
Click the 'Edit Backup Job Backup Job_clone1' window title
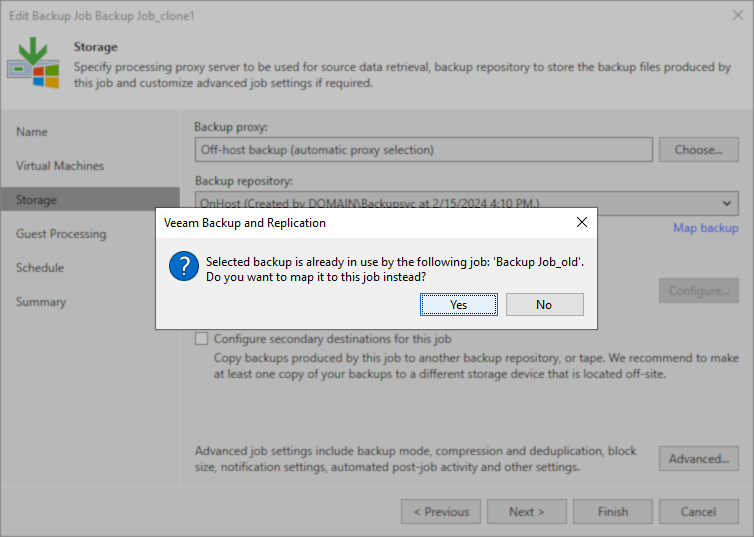tap(101, 16)
